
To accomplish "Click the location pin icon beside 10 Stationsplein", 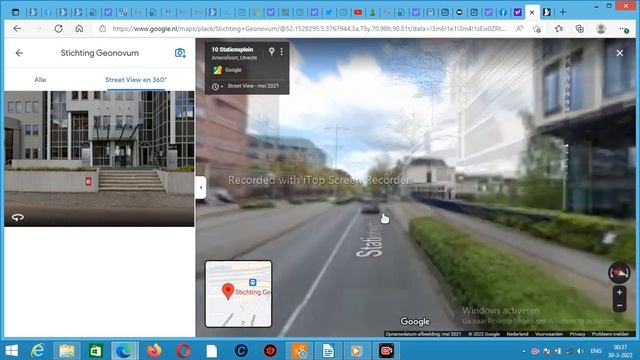I will pos(271,51).
